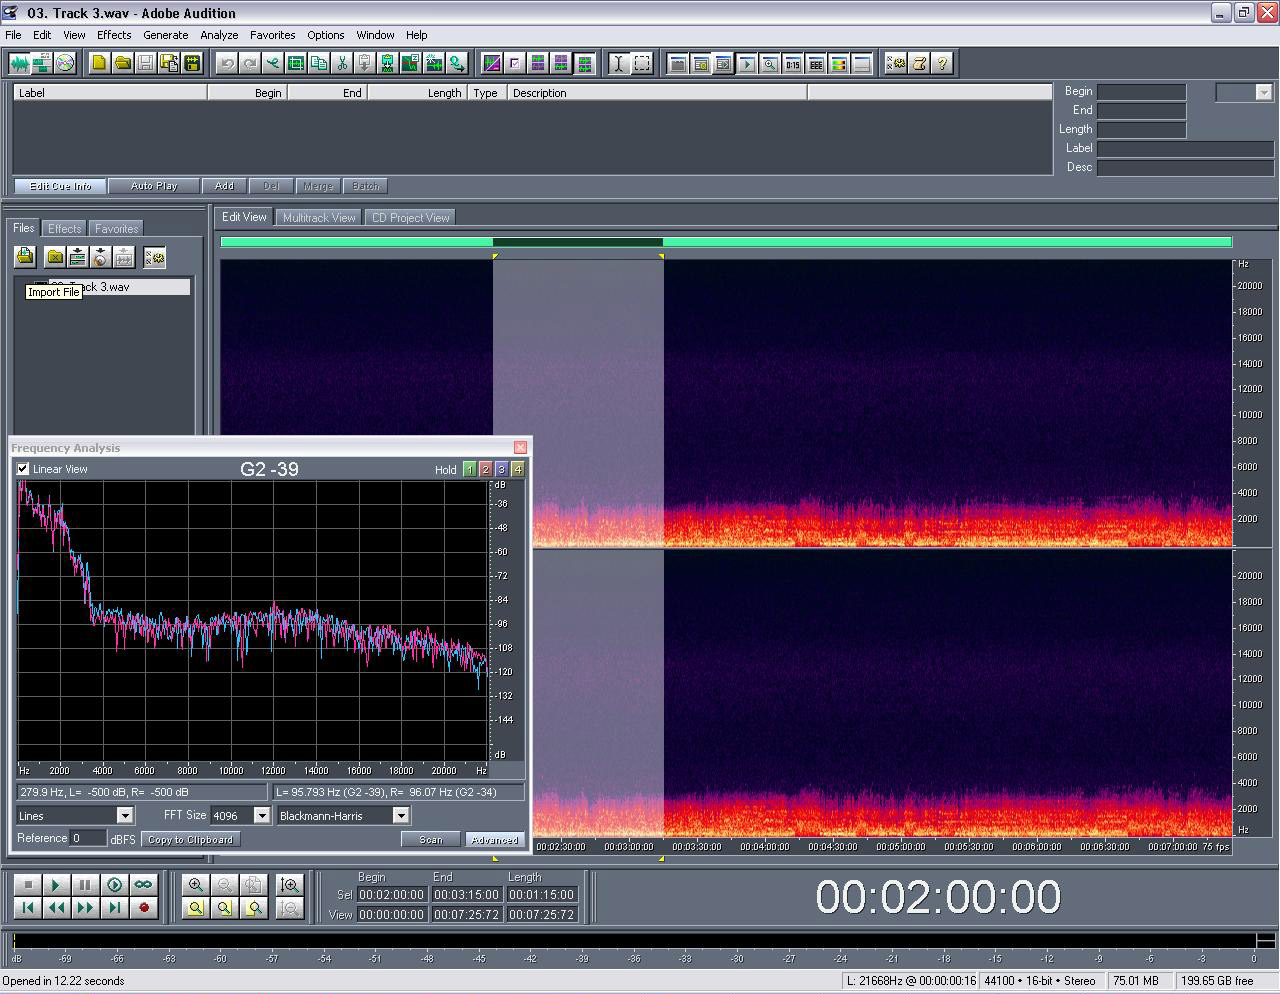Click the Pause transport button

pos(85,885)
